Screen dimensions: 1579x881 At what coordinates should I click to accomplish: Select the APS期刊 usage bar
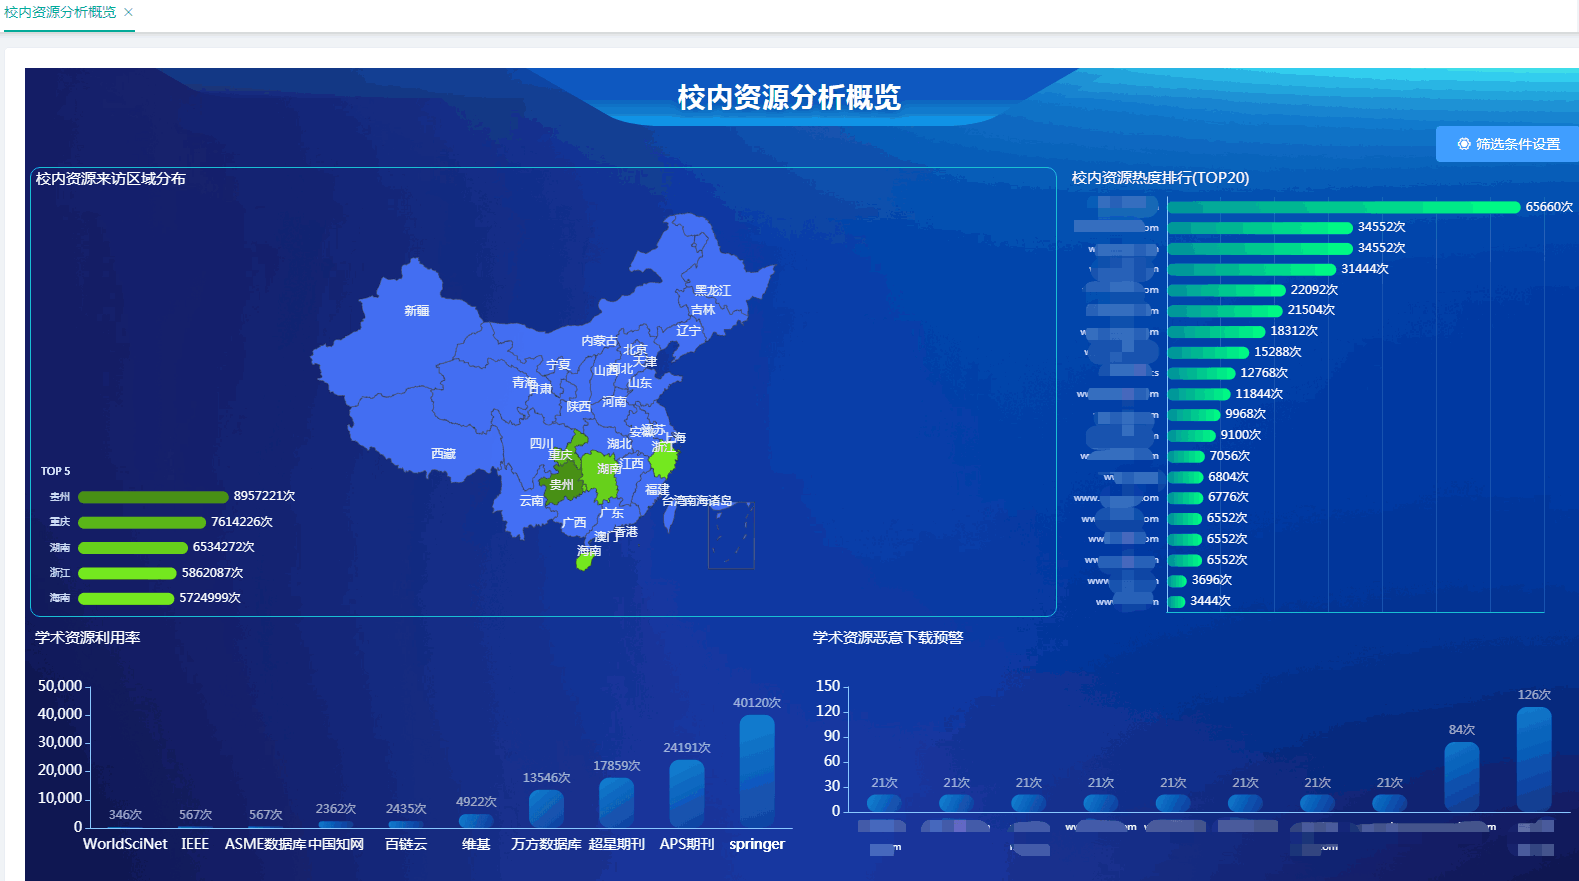[x=687, y=793]
